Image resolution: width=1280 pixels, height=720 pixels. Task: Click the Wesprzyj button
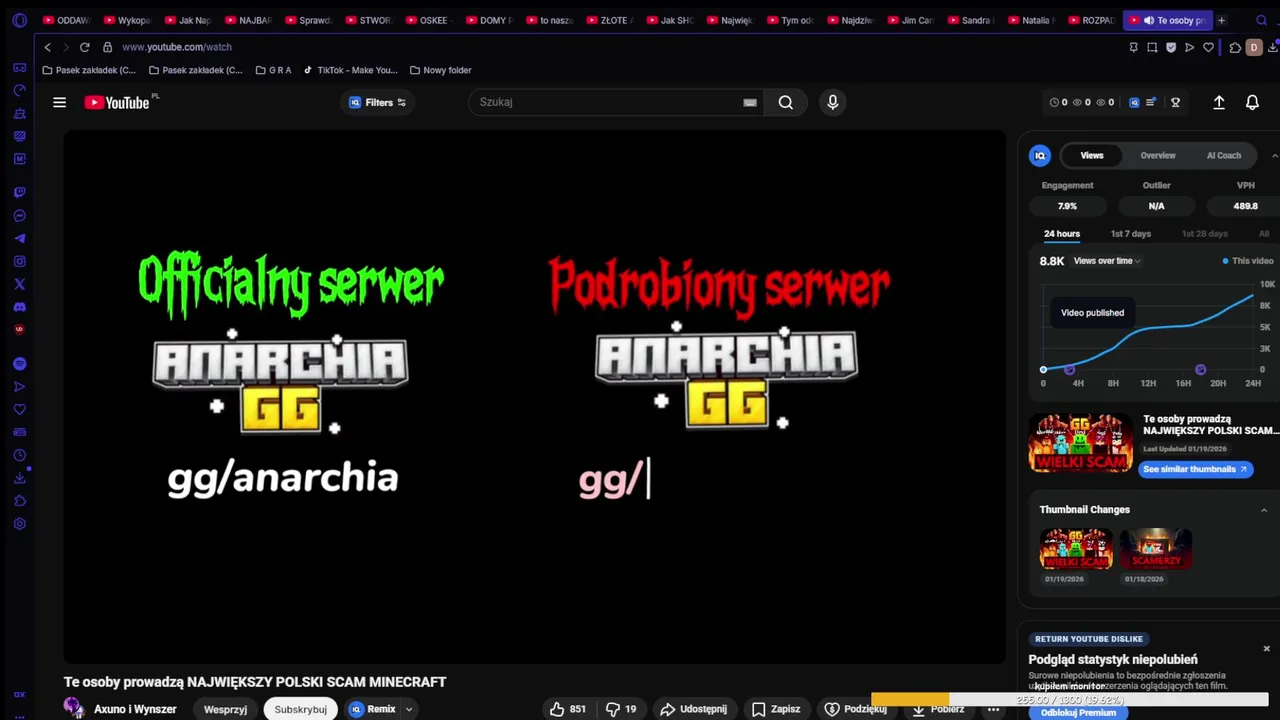click(225, 709)
